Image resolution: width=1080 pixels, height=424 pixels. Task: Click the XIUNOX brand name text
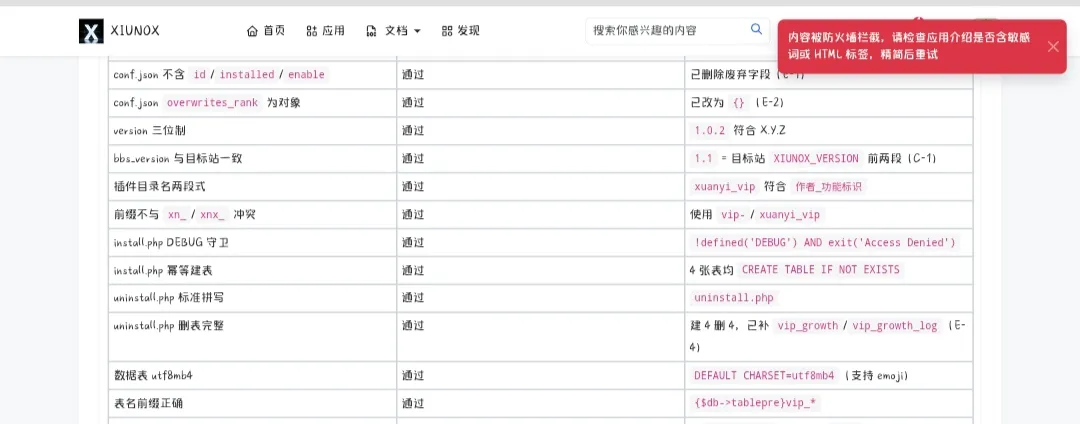pos(135,31)
